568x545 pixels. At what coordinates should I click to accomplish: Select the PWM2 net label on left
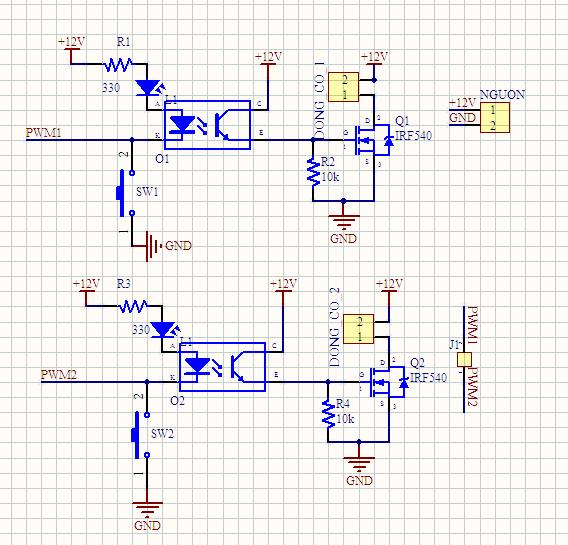(59, 374)
